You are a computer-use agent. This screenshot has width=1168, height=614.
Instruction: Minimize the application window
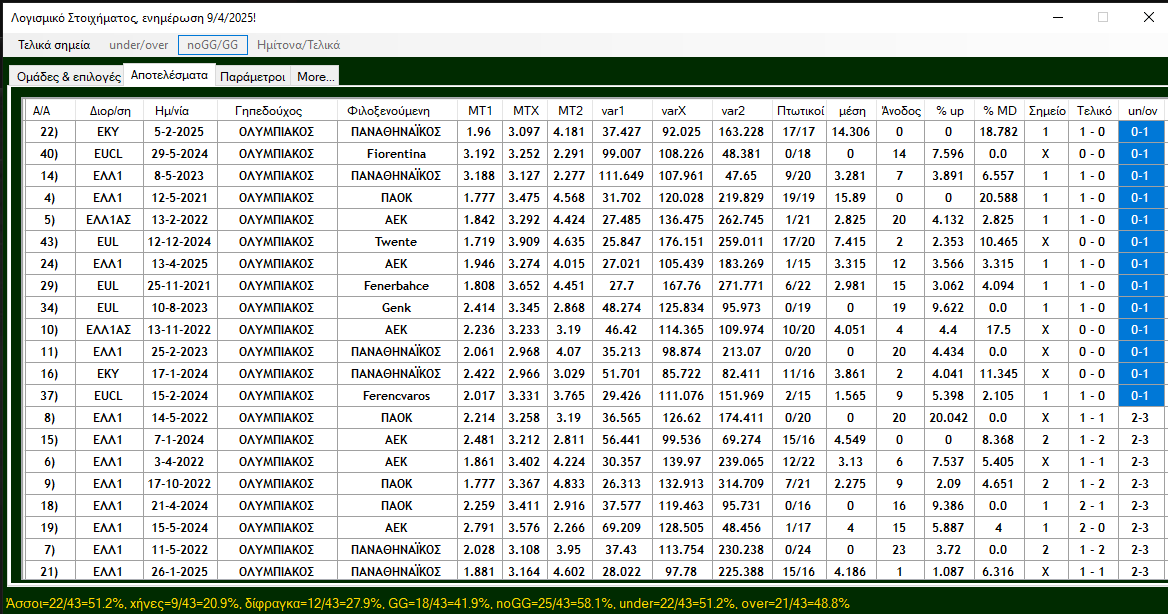point(1057,17)
